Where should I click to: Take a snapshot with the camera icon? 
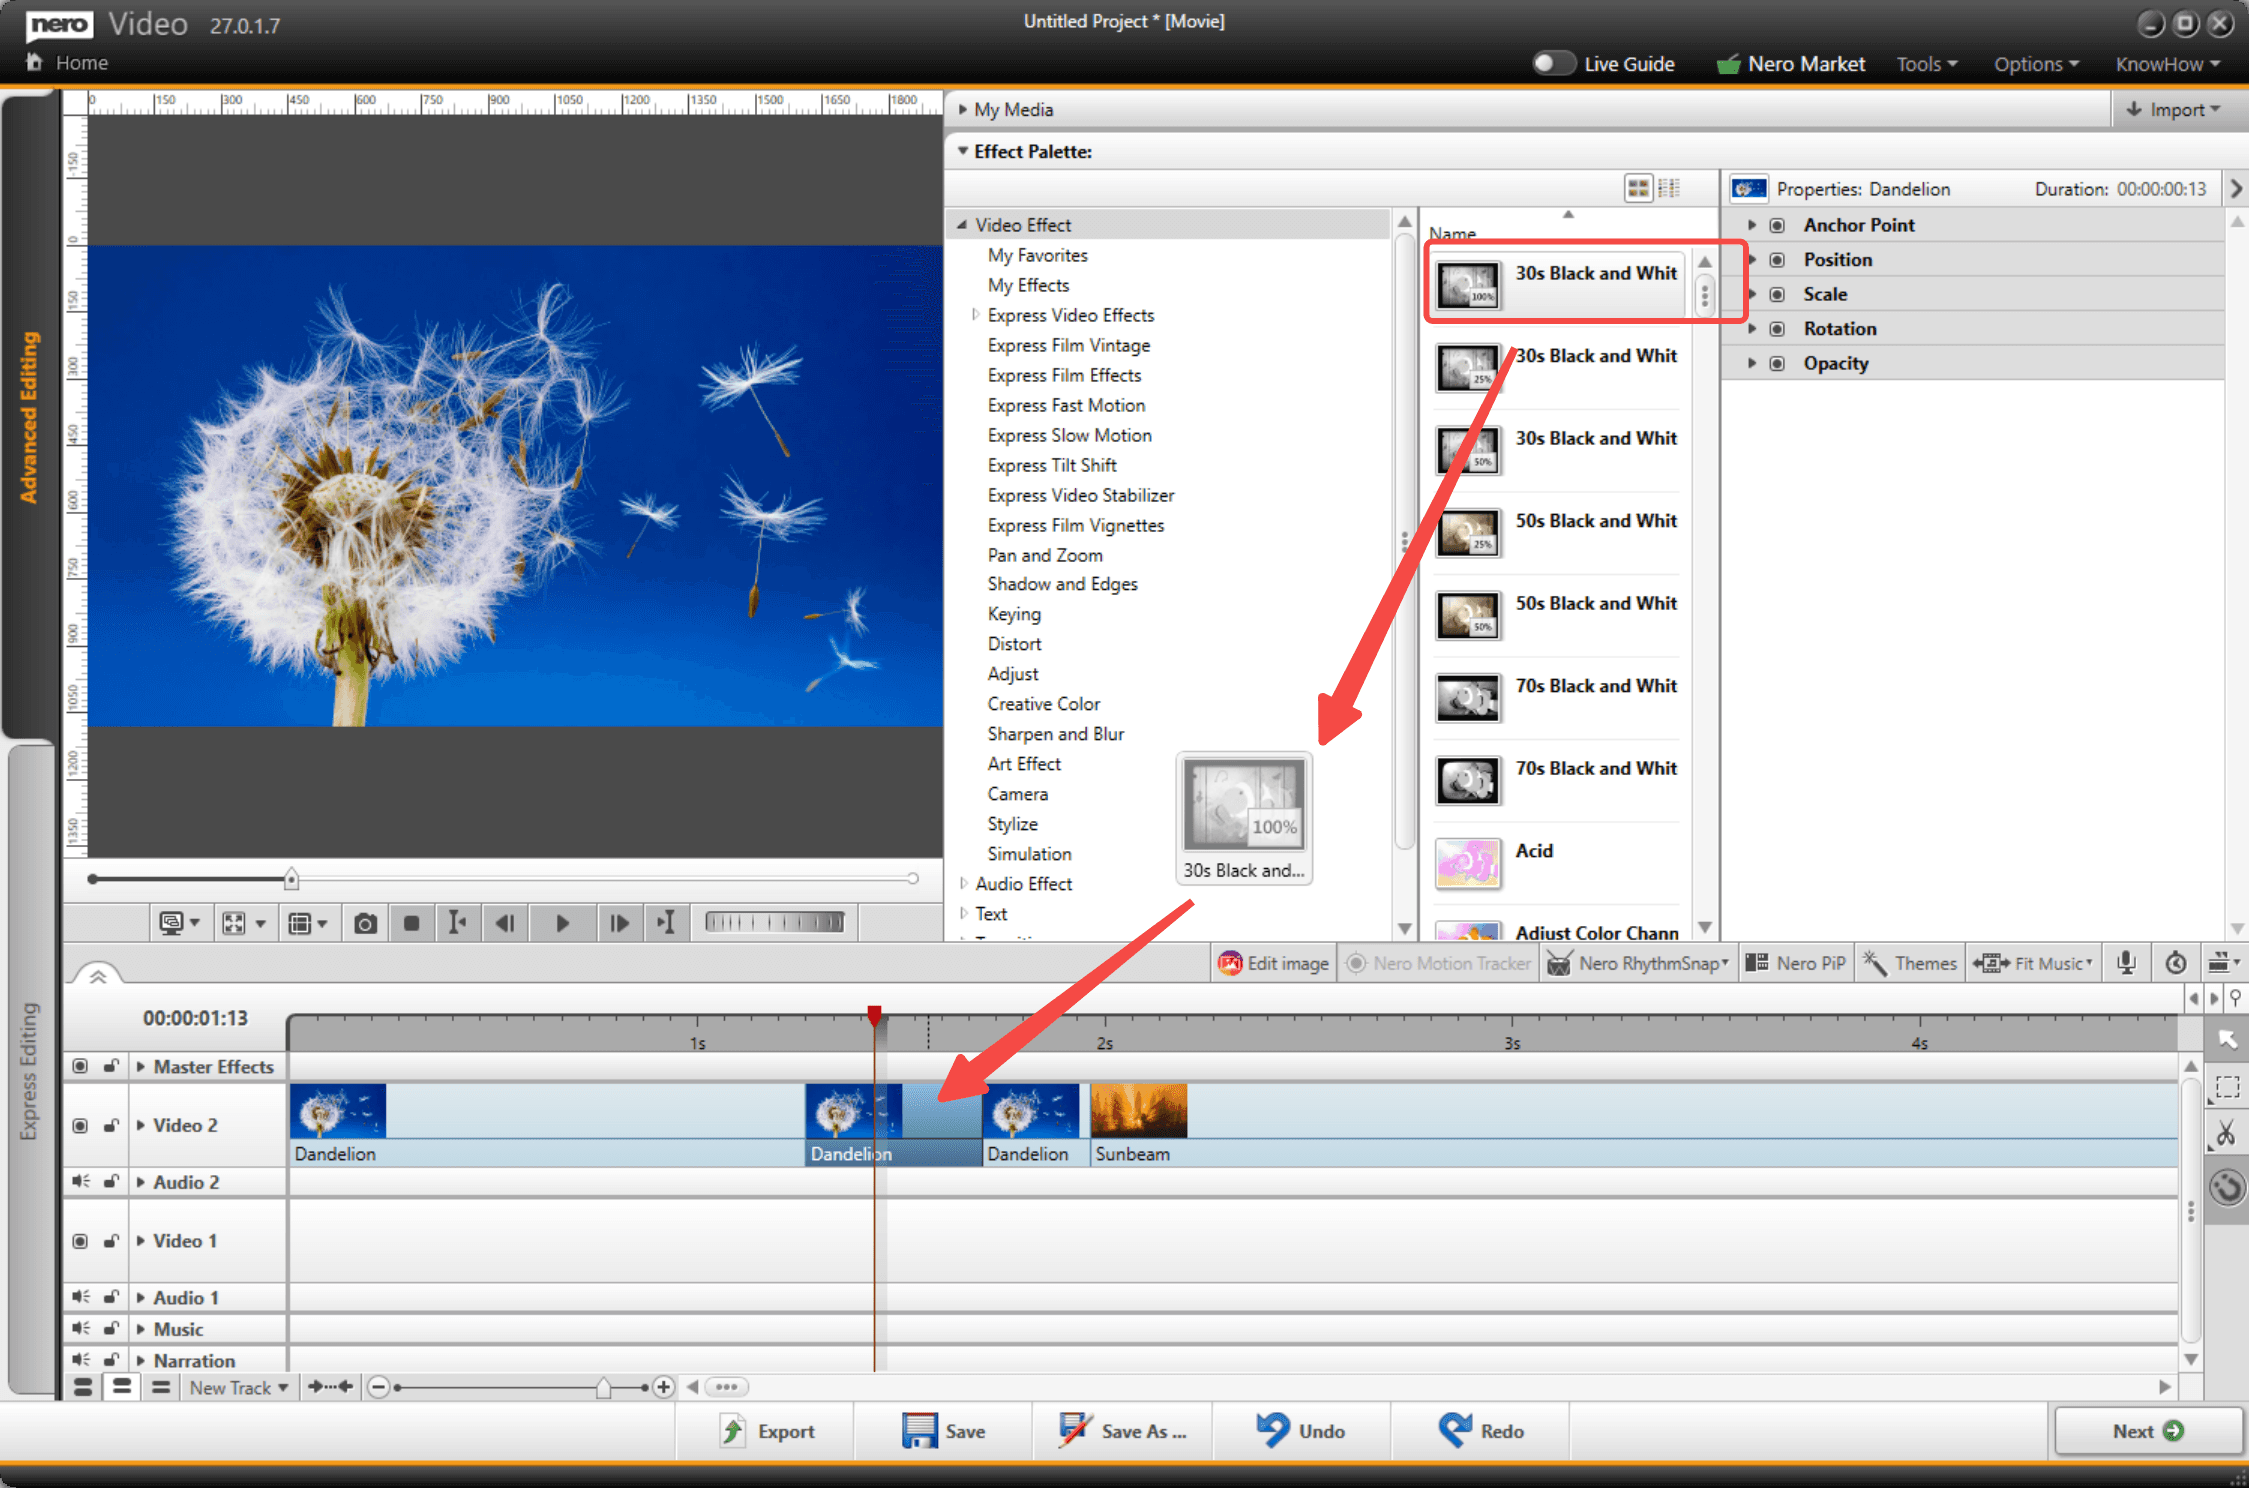[365, 923]
